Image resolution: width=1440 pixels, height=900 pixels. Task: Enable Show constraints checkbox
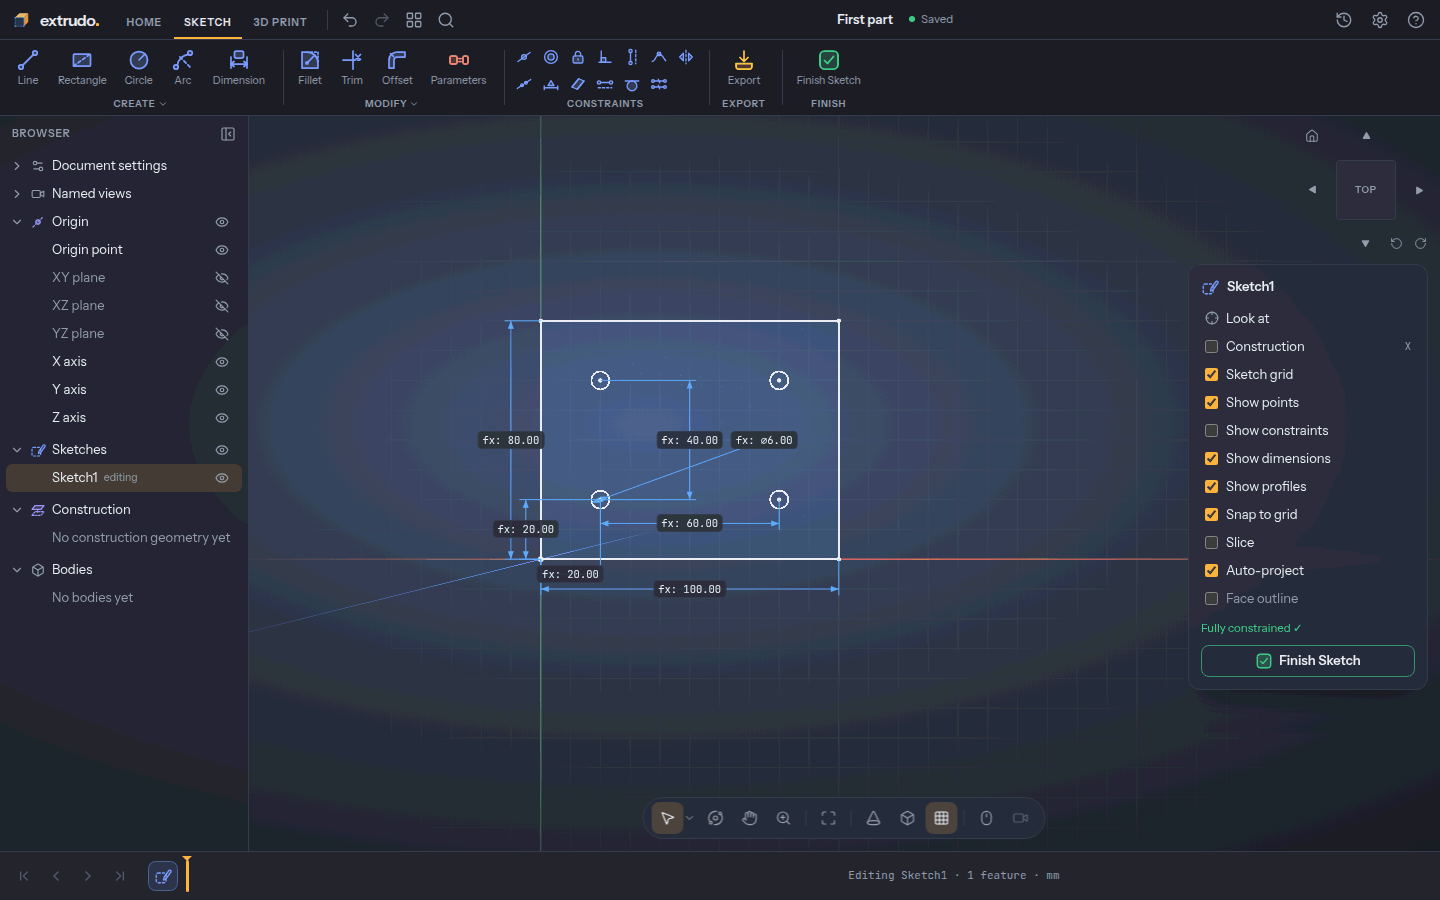pos(1211,431)
